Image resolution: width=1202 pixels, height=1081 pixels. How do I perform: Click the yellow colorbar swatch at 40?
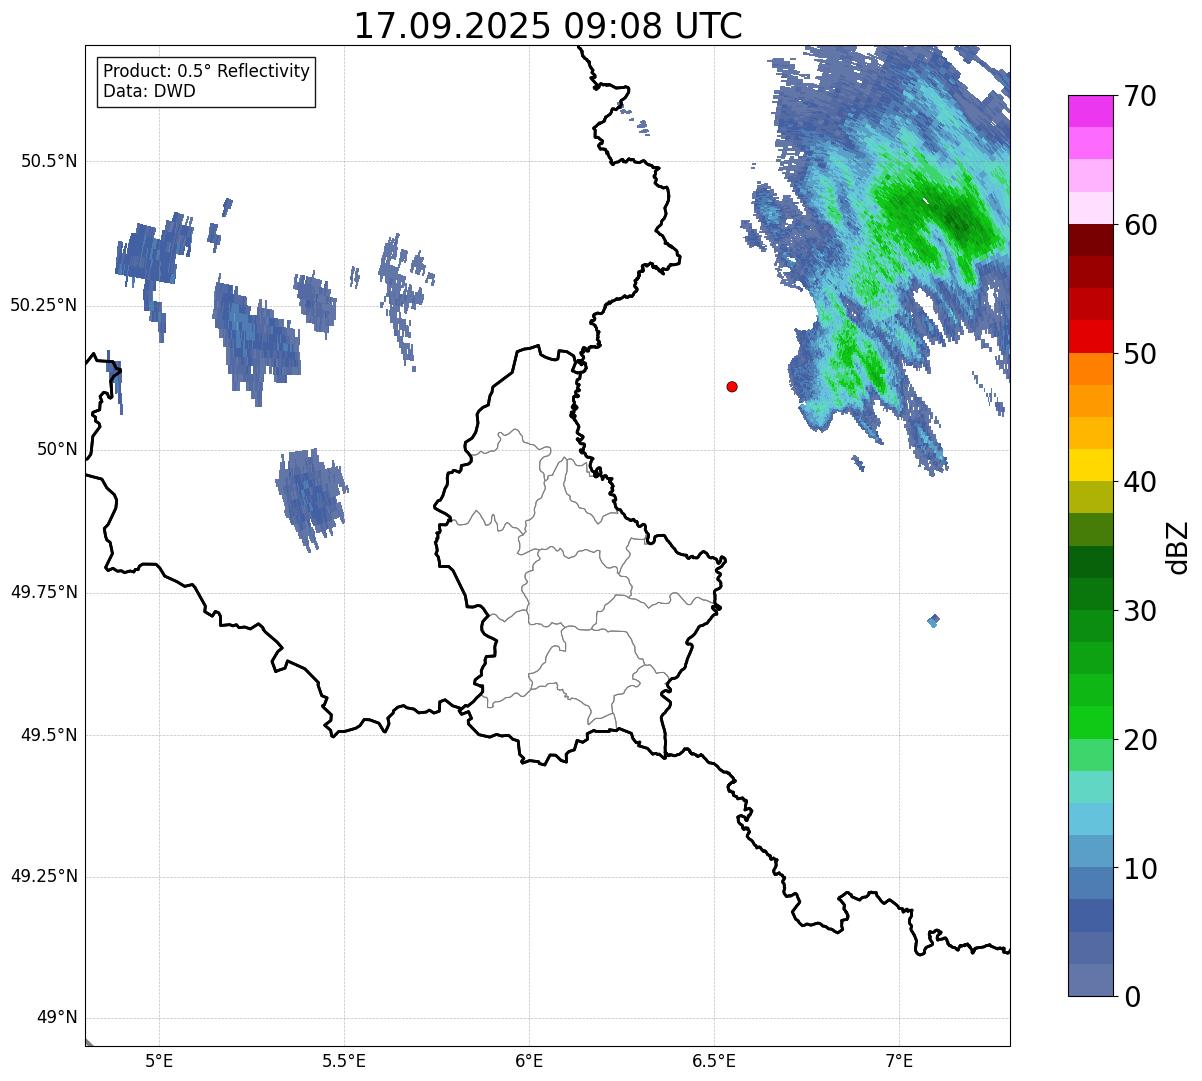(x=1090, y=466)
